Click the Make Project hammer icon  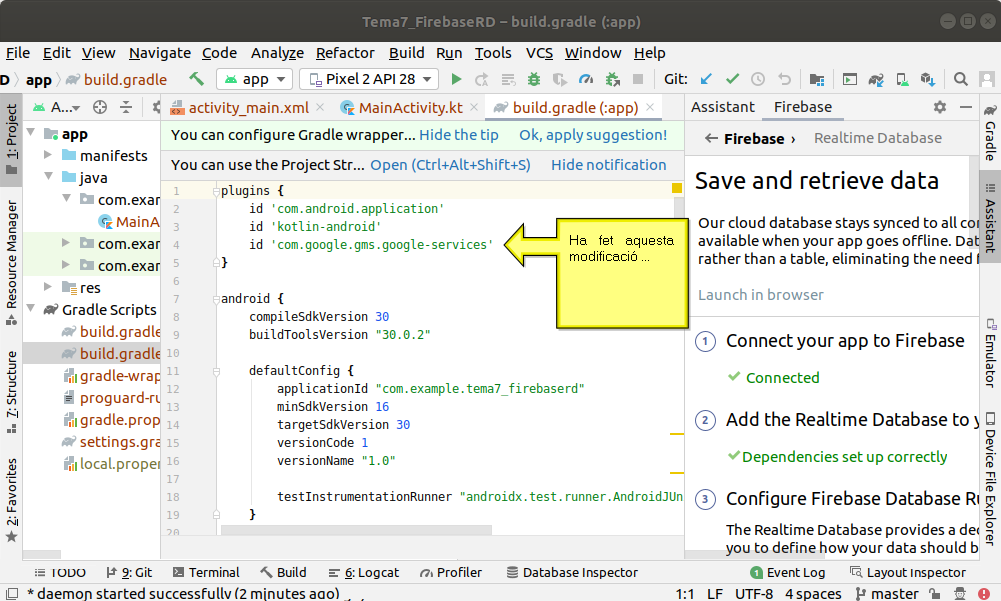point(196,79)
